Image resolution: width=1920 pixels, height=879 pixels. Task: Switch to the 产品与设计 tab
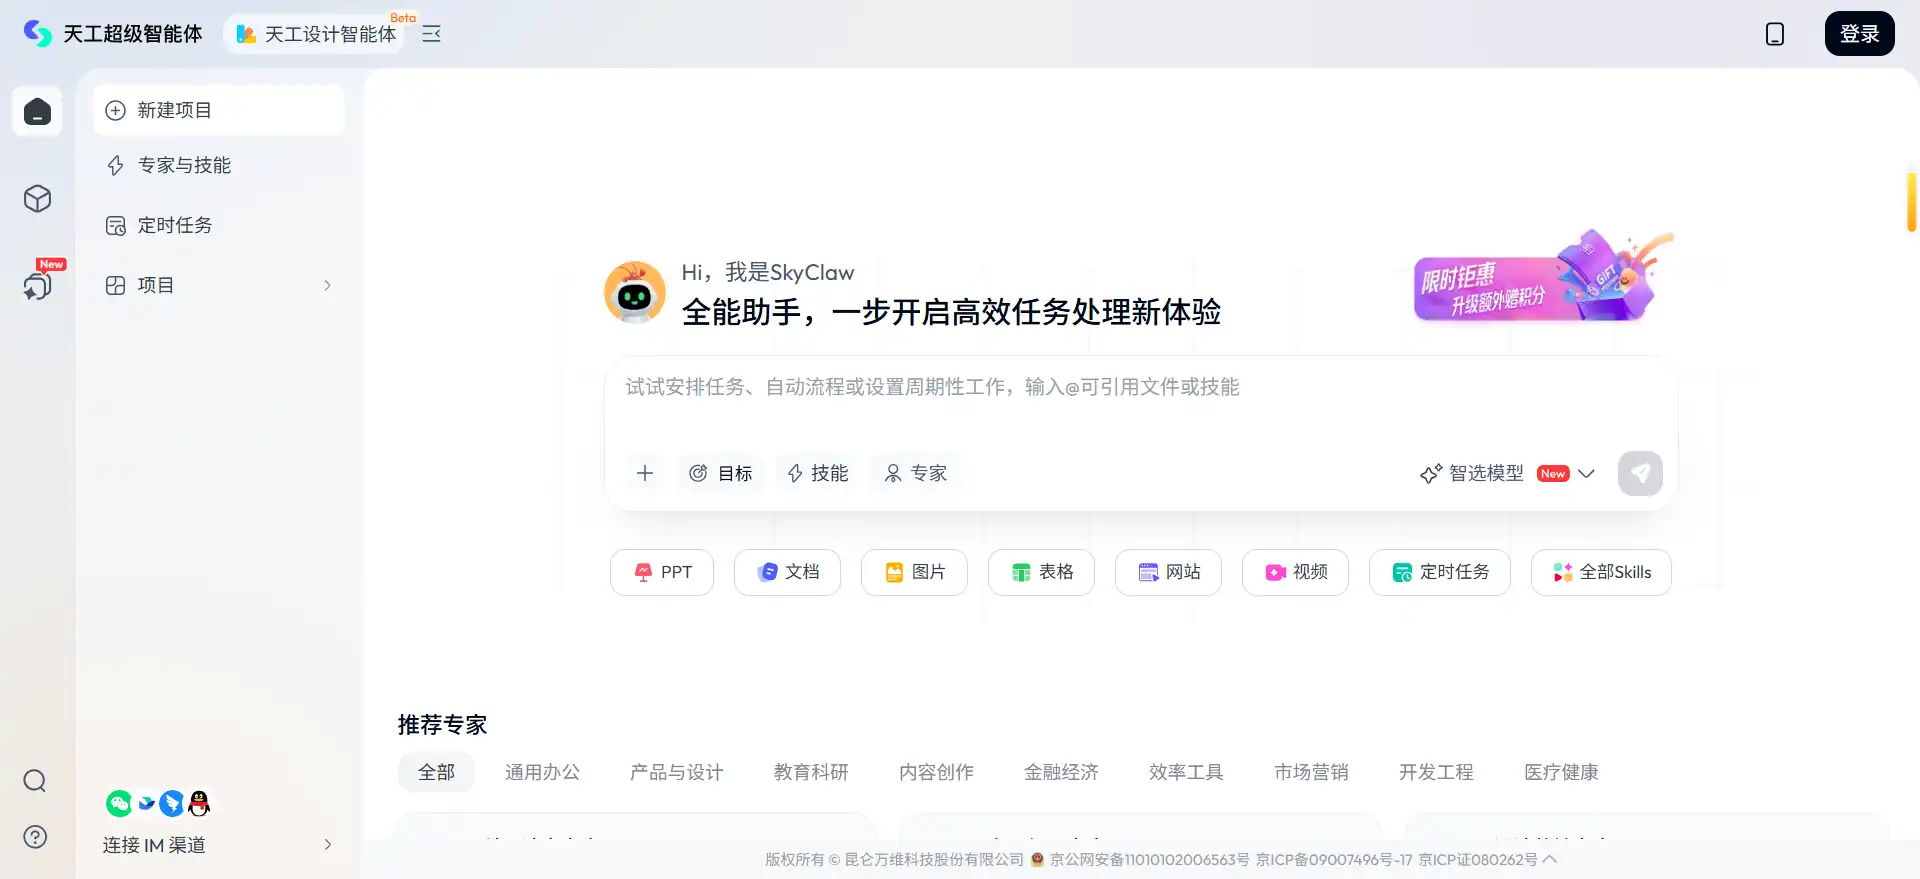pyautogui.click(x=676, y=772)
